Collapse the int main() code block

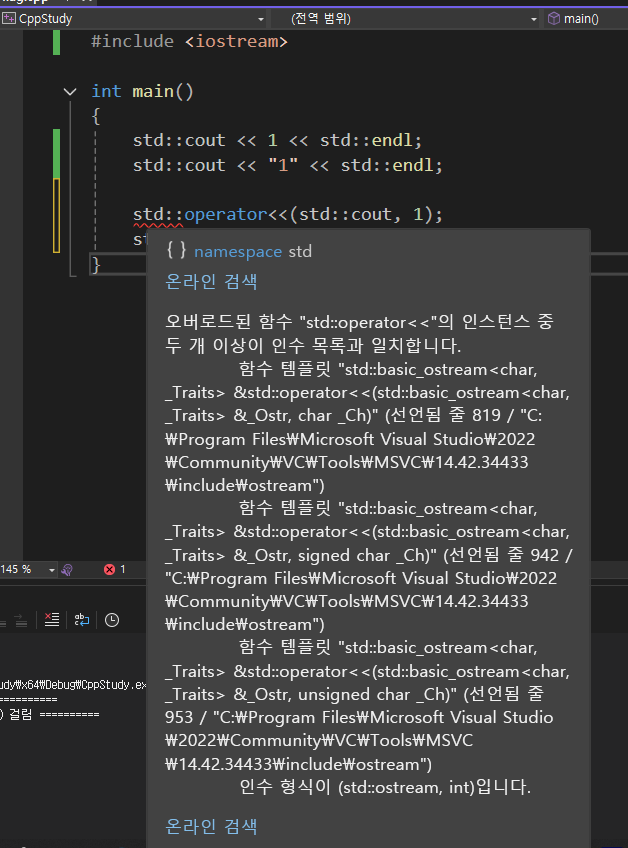click(70, 91)
